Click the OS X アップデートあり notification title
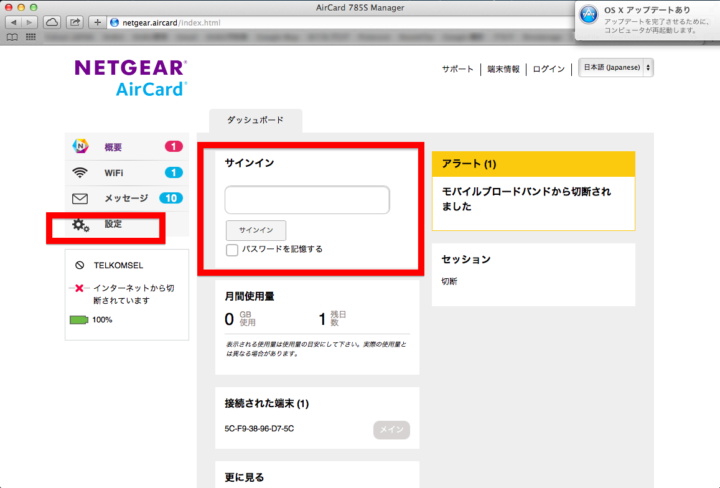This screenshot has height=488, width=720. [647, 10]
